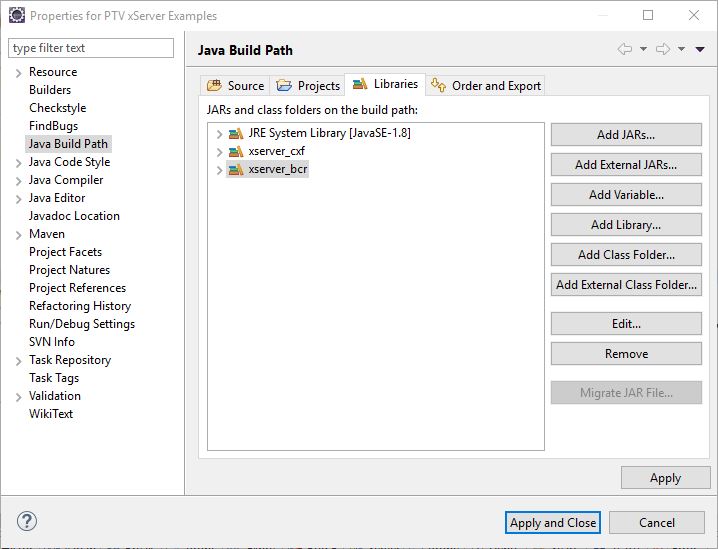Viewport: 718px width, 549px height.
Task: Expand the Maven preferences node
Action: click(18, 235)
